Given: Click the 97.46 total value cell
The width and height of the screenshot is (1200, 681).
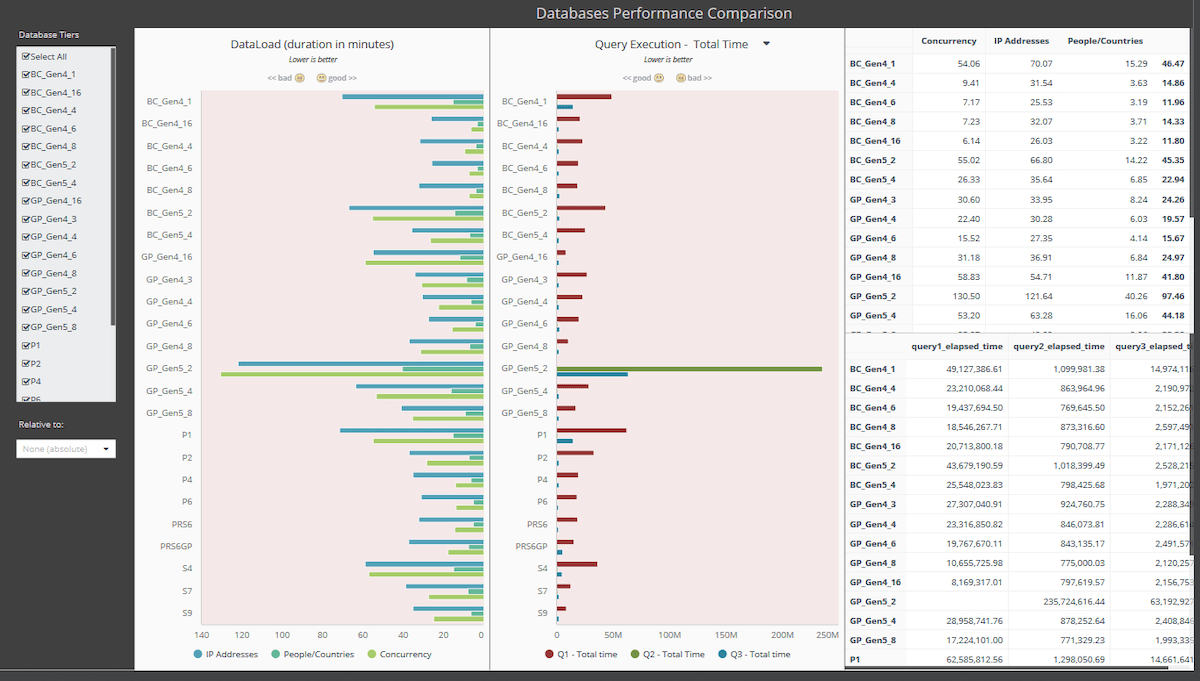Looking at the screenshot, I should (1173, 296).
